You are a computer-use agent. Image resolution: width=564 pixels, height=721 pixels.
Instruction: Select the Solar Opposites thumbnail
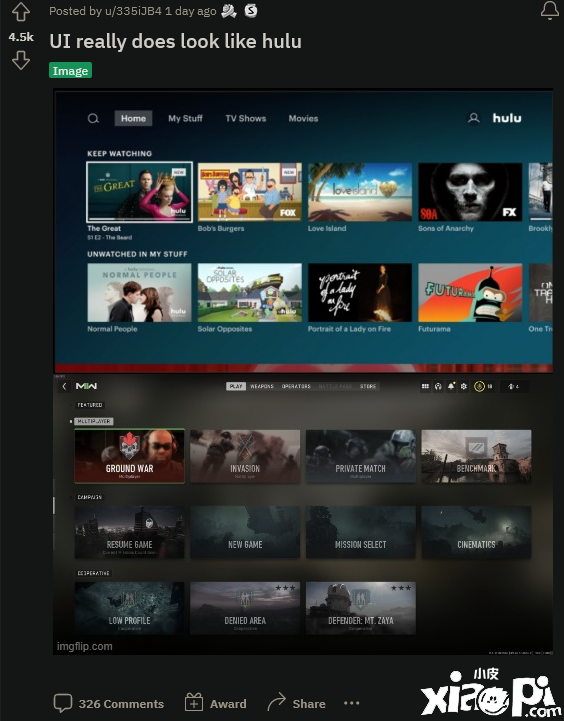pos(250,292)
